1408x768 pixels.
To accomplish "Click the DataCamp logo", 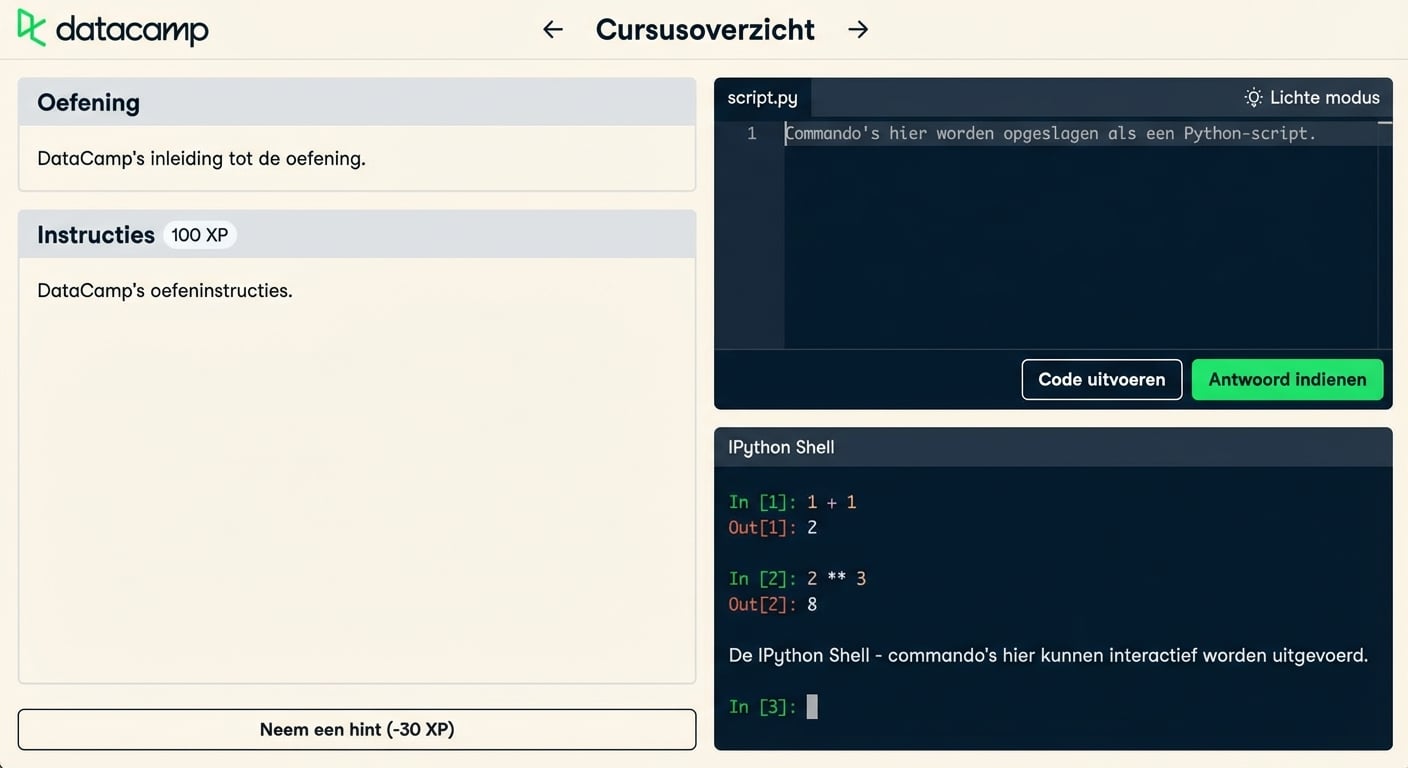I will click(x=110, y=28).
